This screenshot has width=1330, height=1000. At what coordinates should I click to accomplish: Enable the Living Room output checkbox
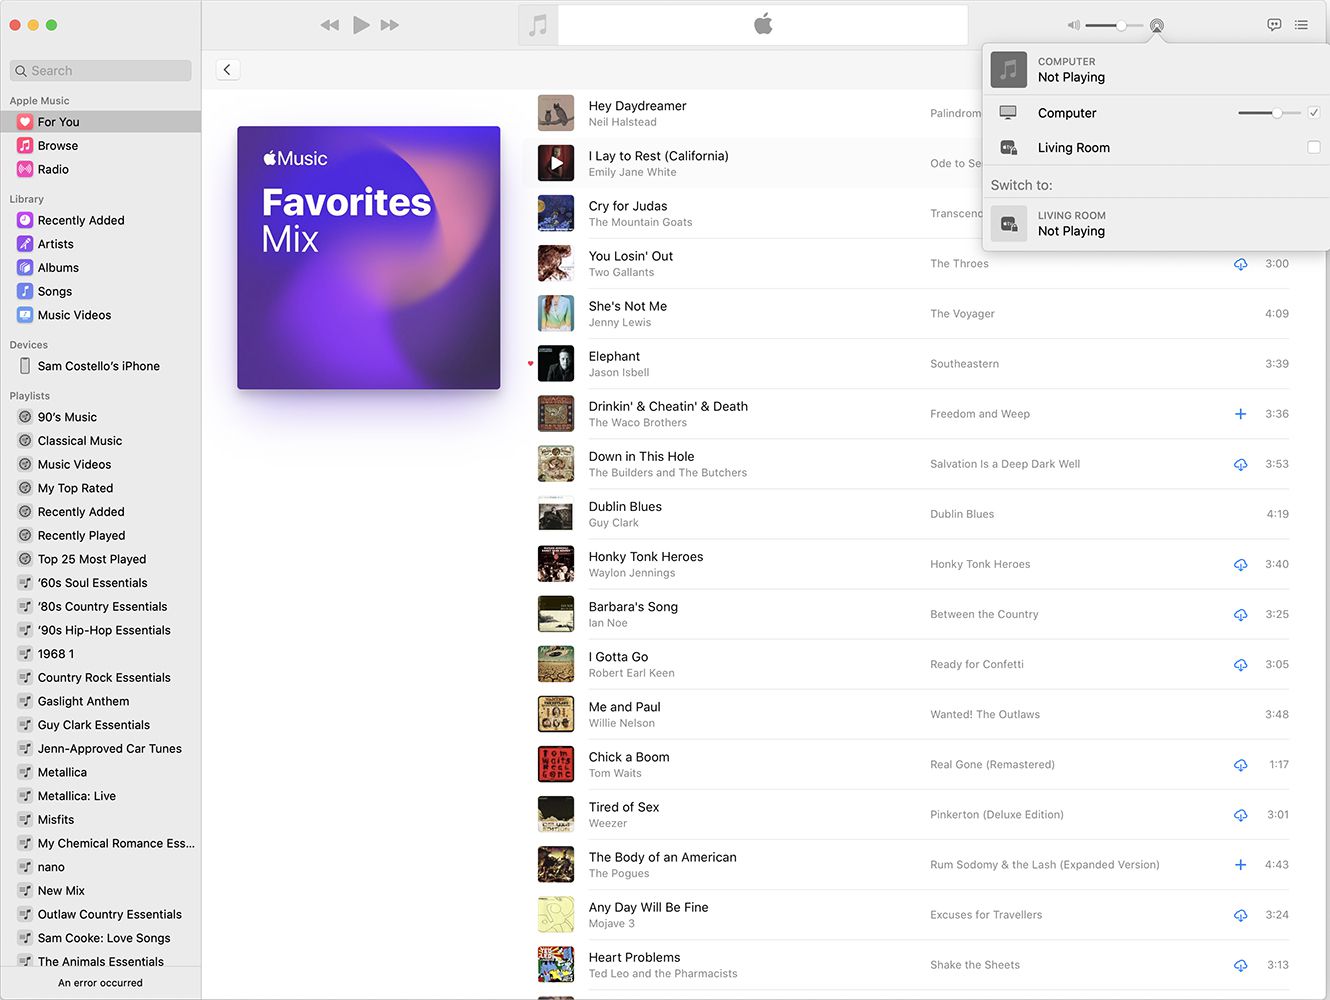pos(1314,147)
